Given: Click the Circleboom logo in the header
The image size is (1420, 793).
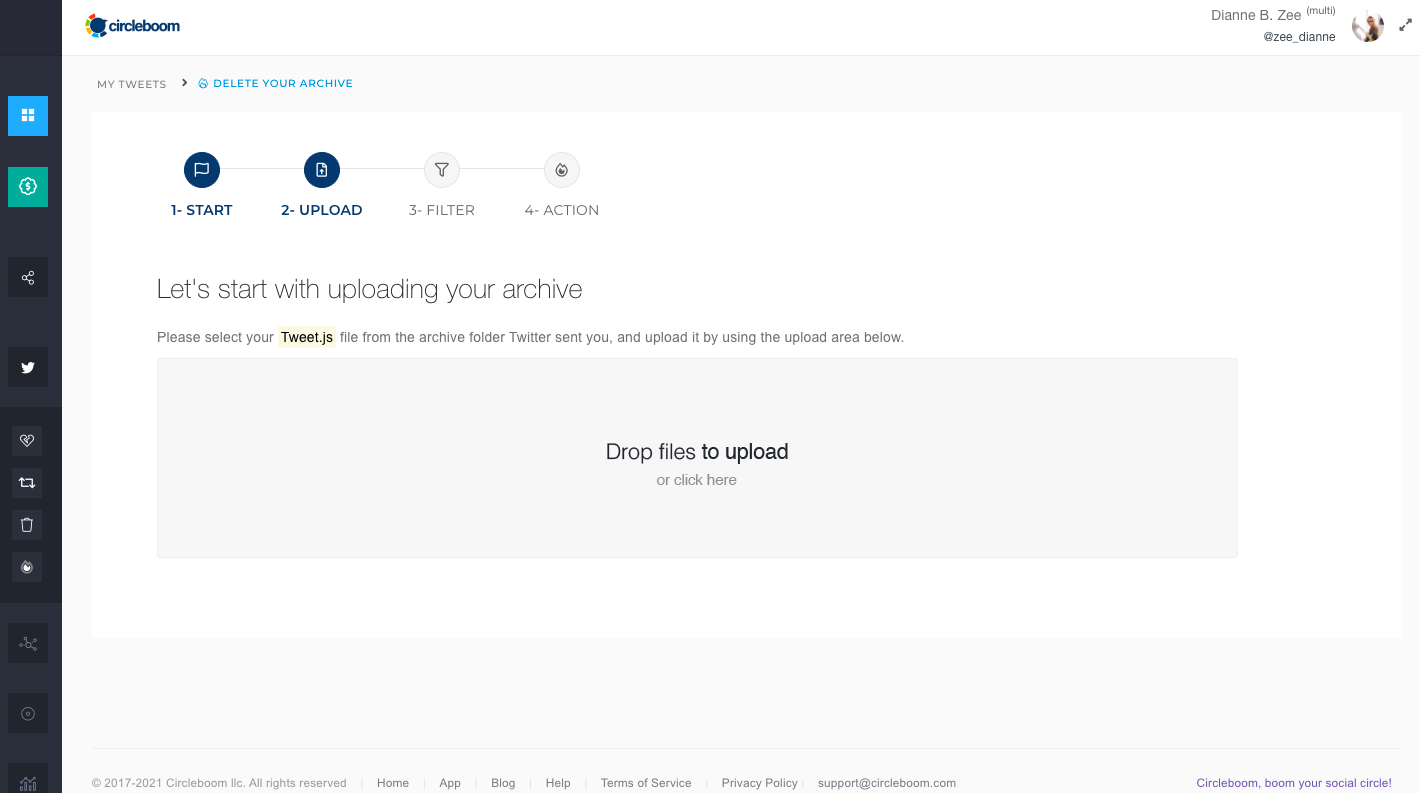Looking at the screenshot, I should point(132,25).
